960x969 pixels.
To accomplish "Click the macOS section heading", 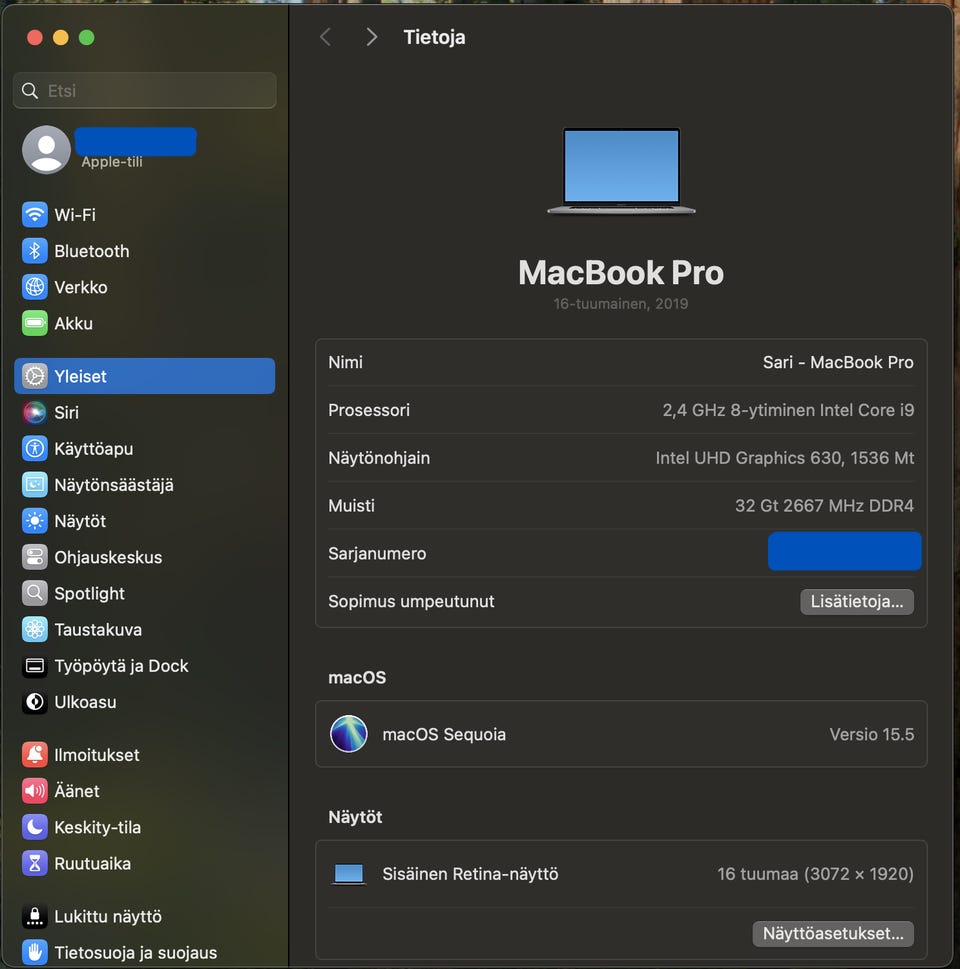I will coord(357,677).
